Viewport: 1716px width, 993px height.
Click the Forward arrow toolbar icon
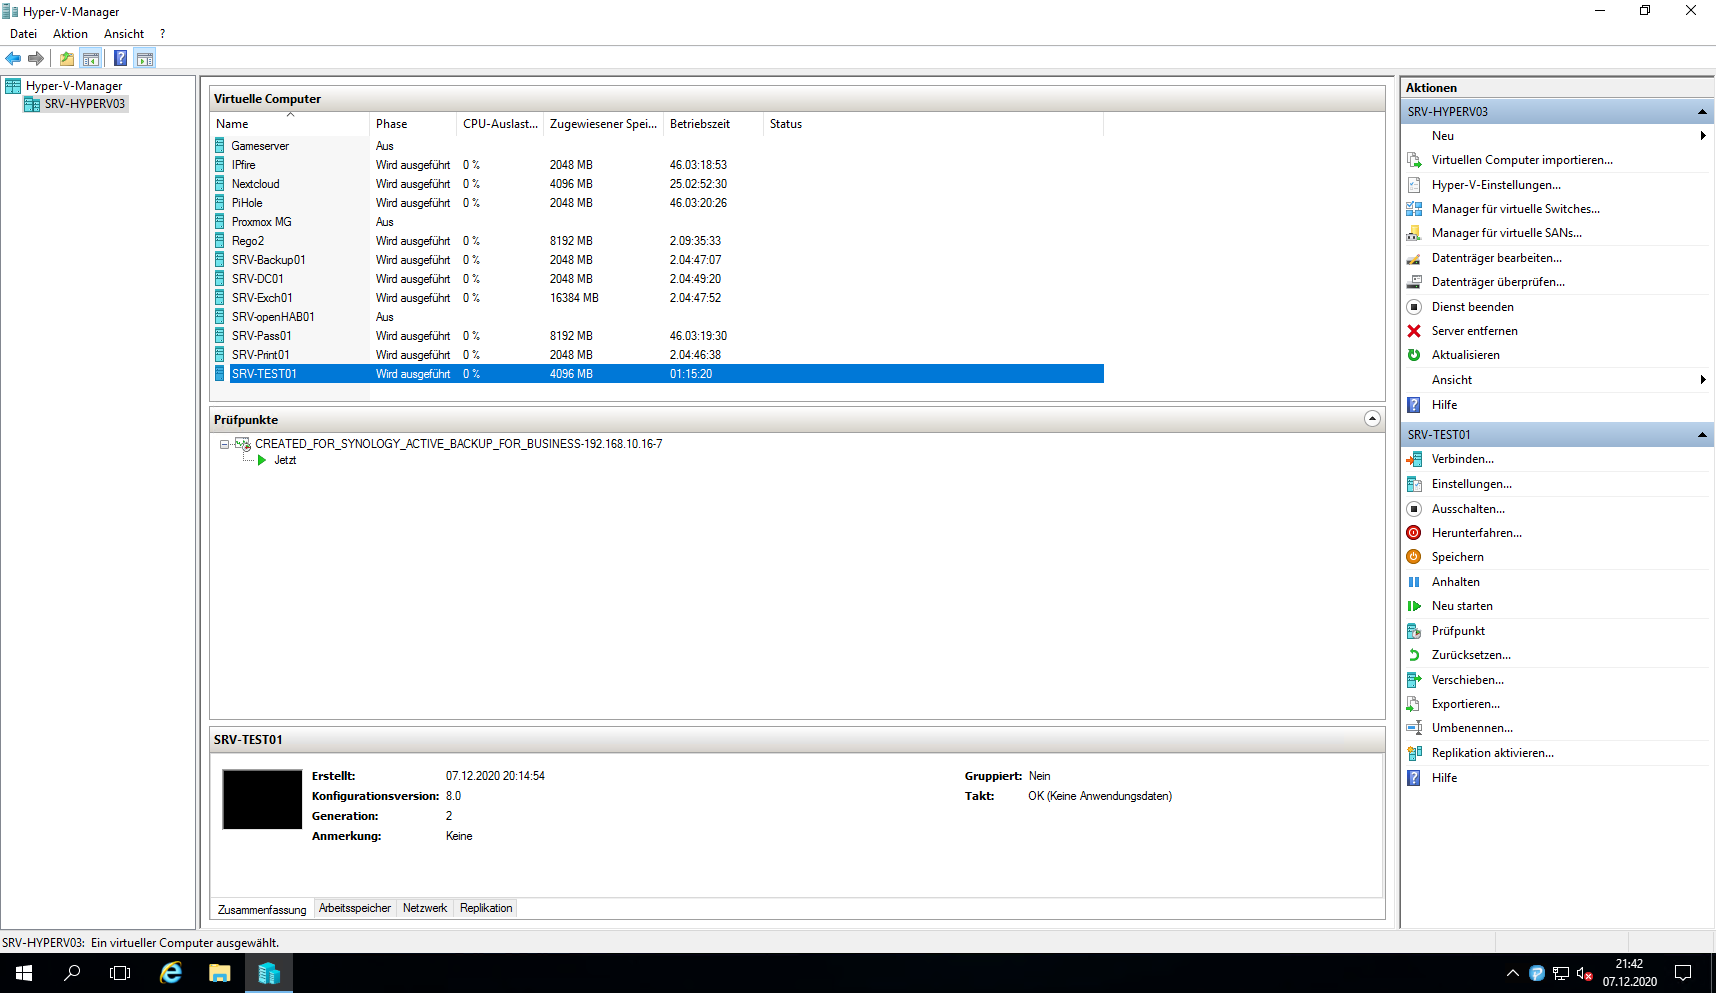pyautogui.click(x=36, y=58)
